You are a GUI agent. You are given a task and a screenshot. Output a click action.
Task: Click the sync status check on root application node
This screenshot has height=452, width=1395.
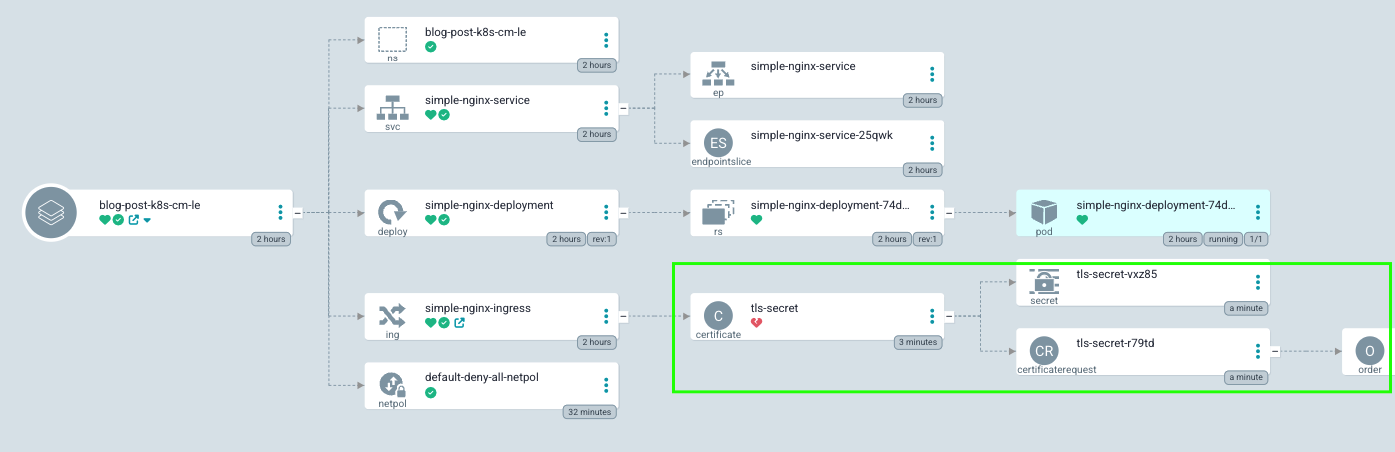118,220
